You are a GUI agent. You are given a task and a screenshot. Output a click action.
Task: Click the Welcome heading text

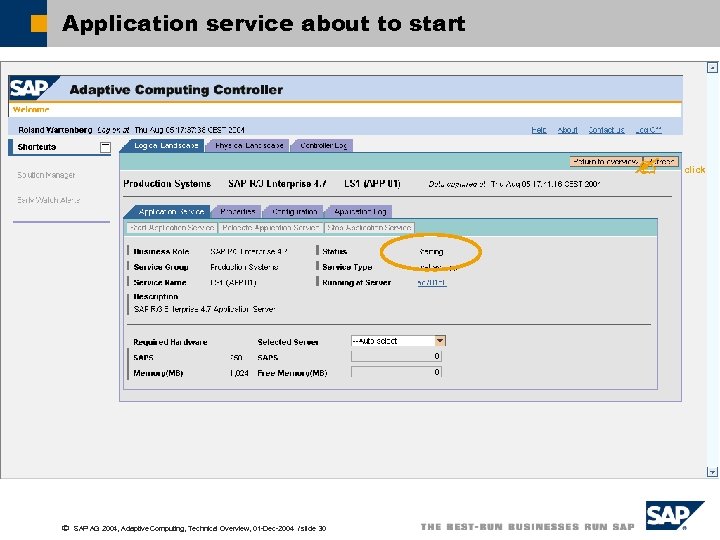click(31, 110)
